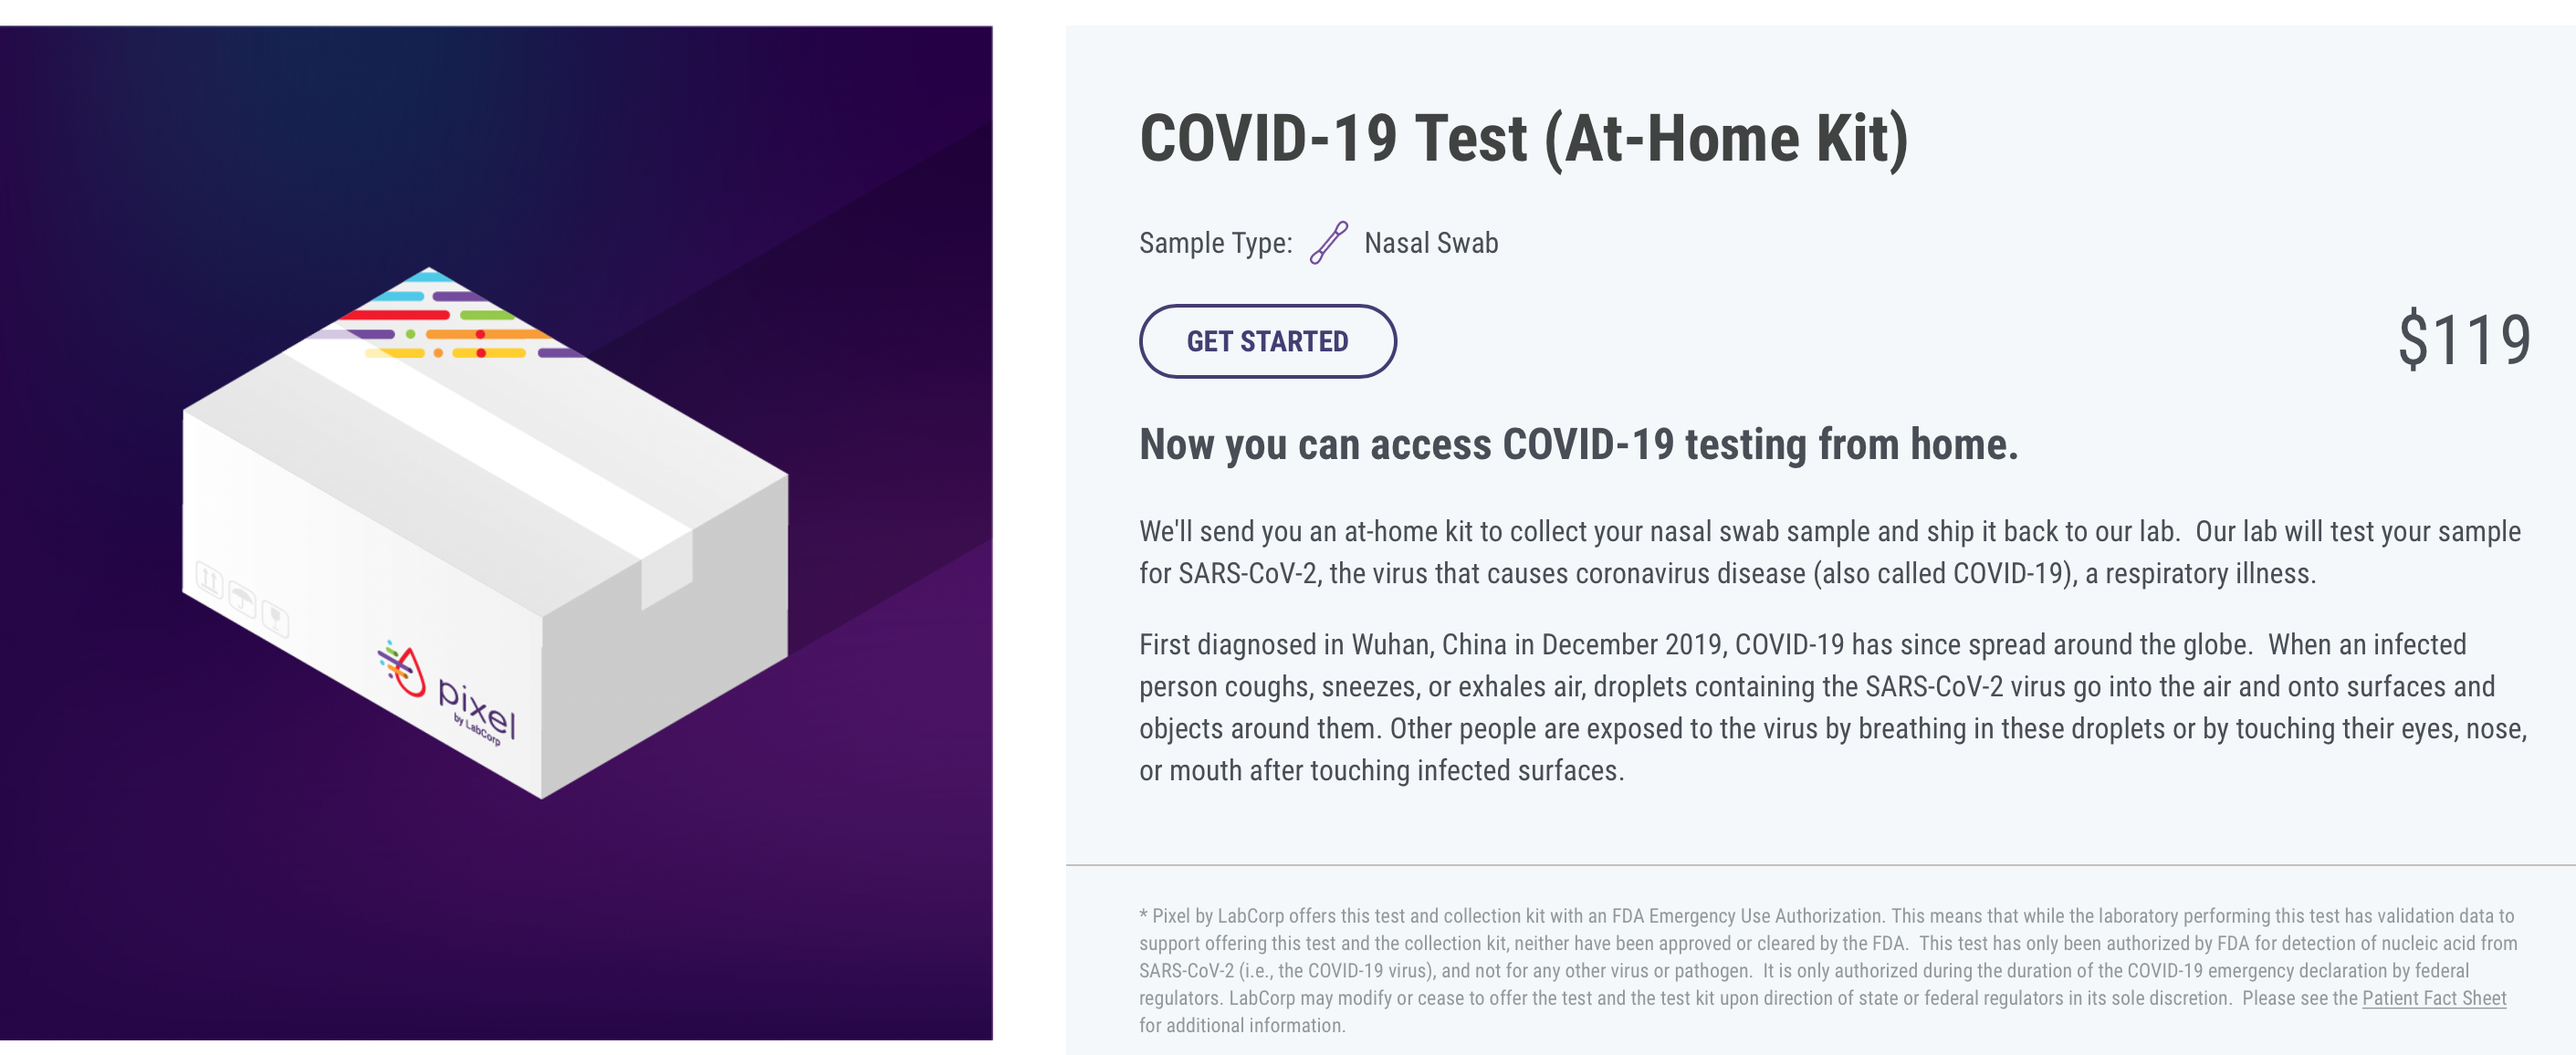
Task: Click the 'pixel by LabCorp' text on the box
Action: click(478, 712)
